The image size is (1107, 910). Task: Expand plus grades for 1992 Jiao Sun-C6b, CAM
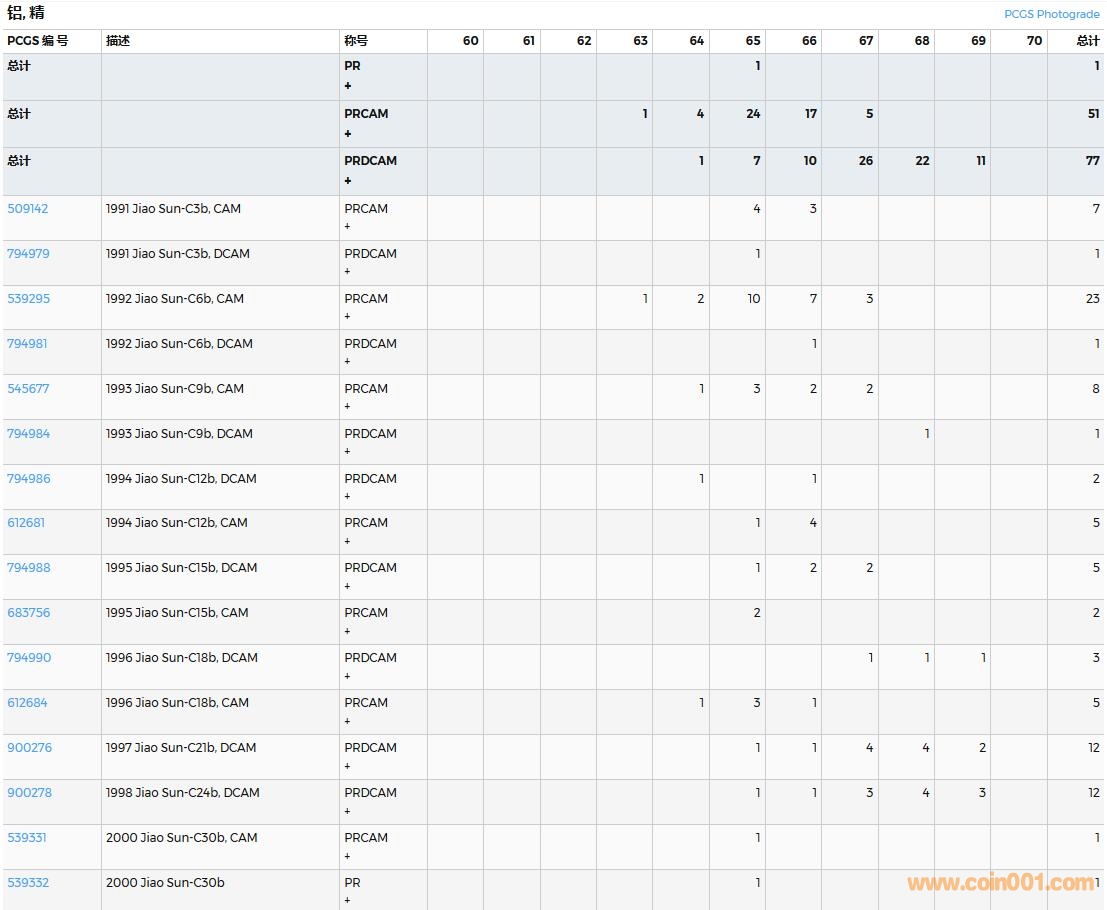click(348, 316)
